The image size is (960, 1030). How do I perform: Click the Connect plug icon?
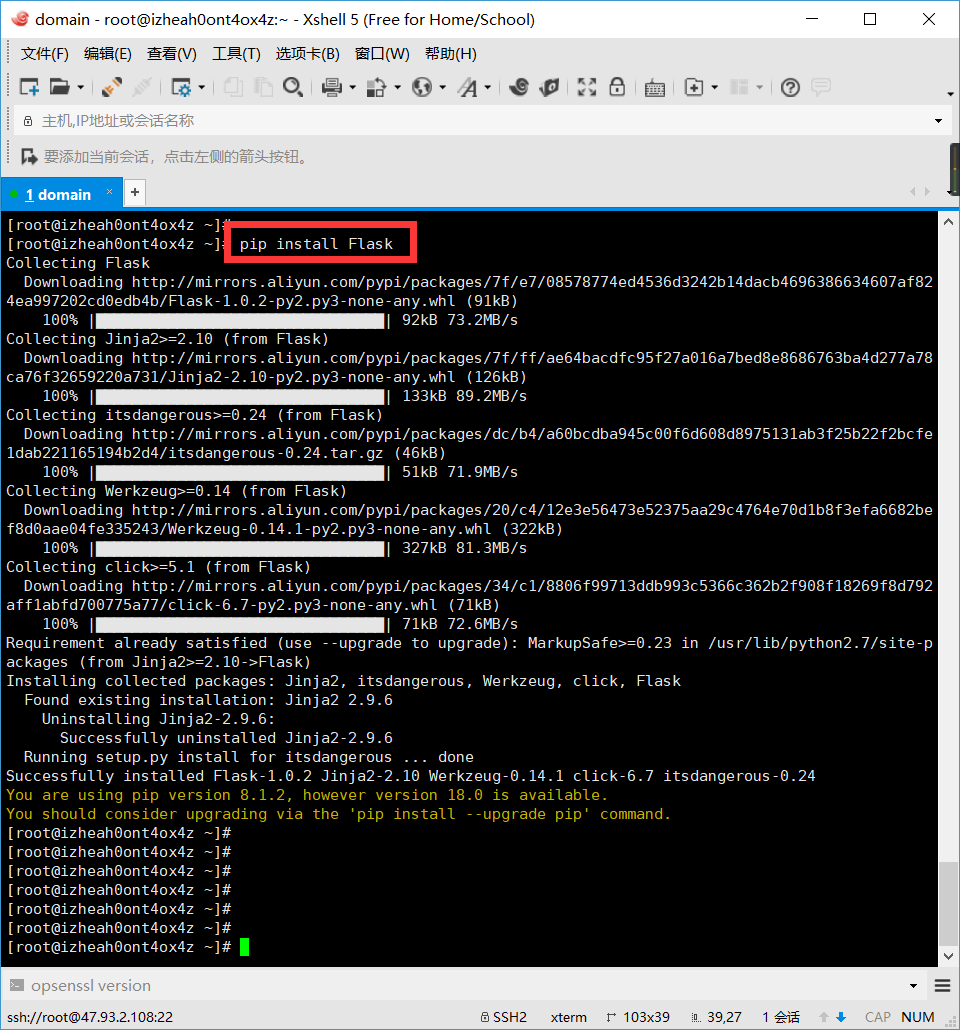(x=111, y=87)
